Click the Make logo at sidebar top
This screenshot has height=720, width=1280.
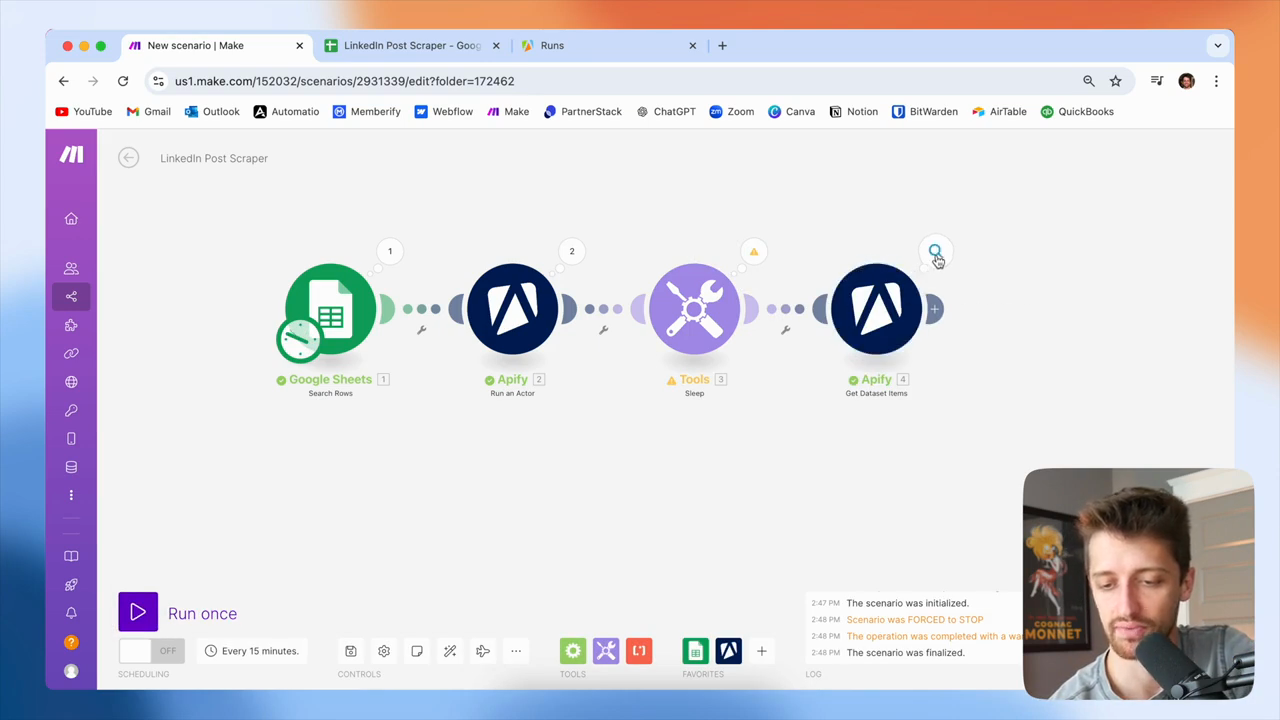(71, 154)
